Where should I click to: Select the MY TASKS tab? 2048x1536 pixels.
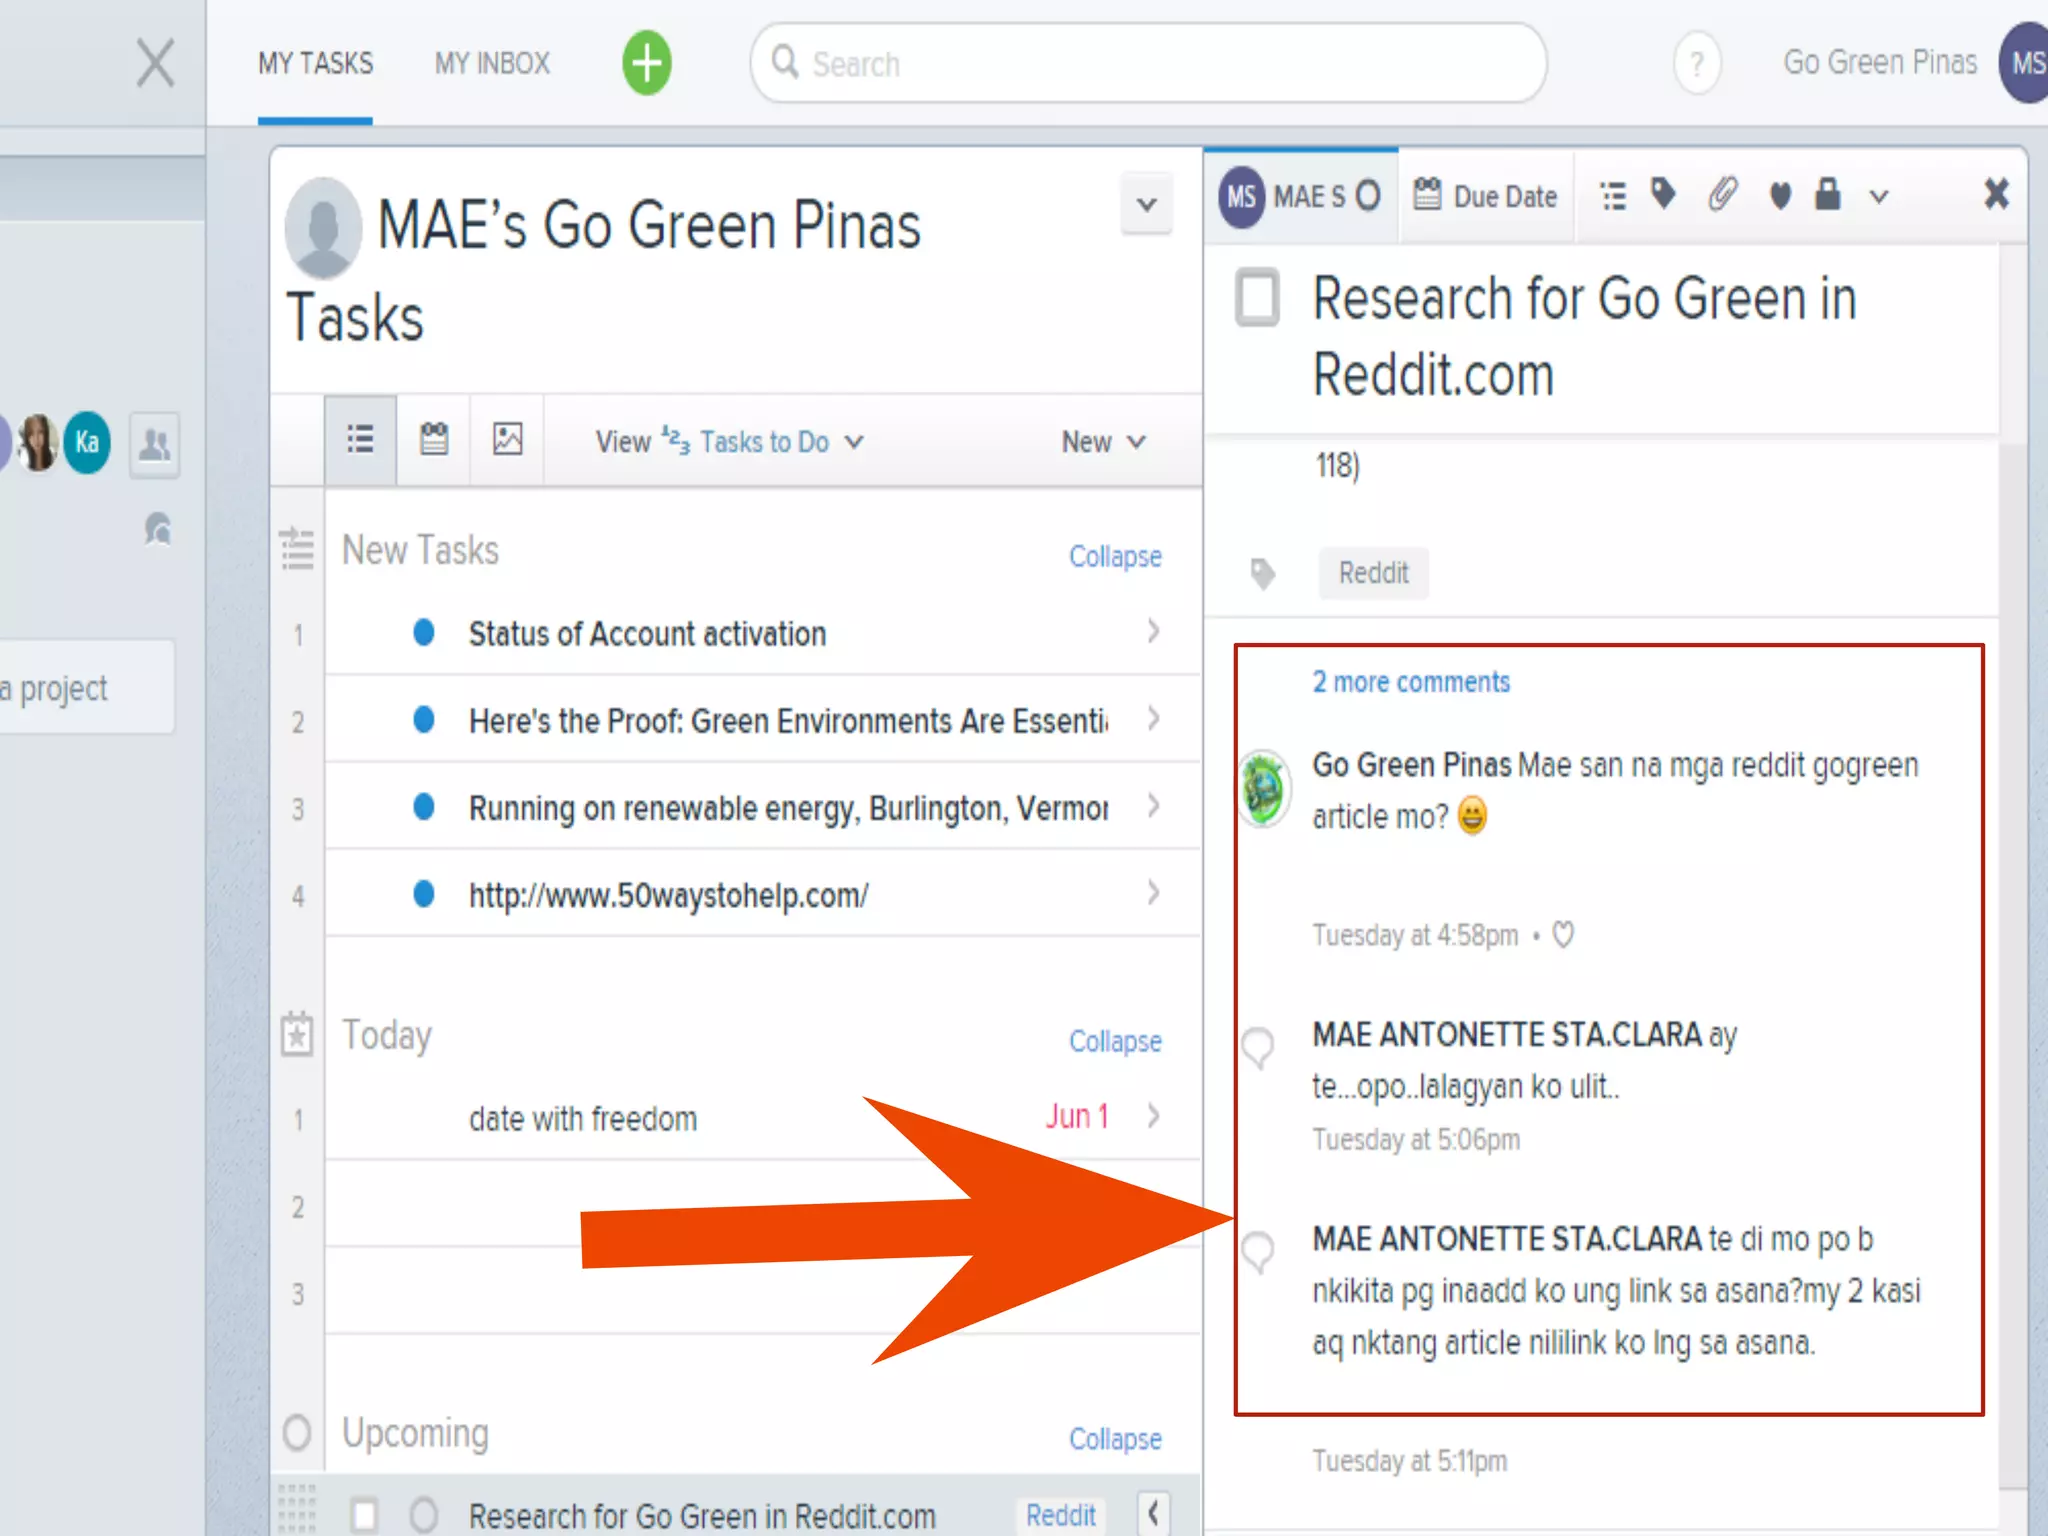pos(315,63)
